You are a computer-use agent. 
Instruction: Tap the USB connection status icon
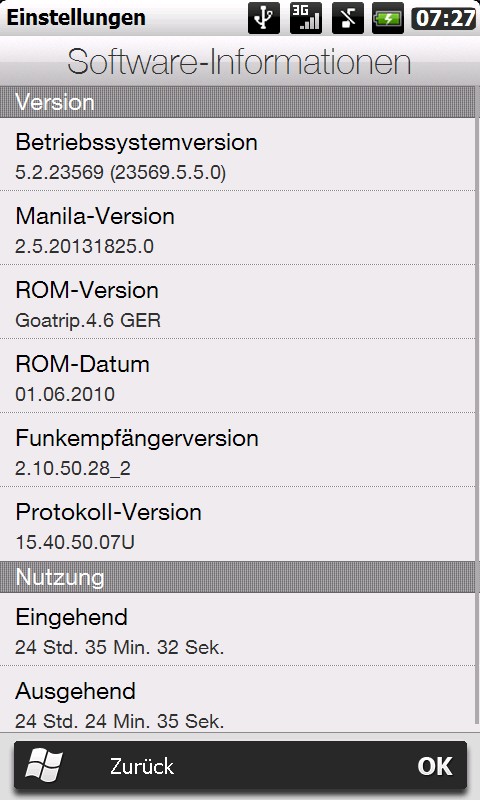[x=264, y=18]
